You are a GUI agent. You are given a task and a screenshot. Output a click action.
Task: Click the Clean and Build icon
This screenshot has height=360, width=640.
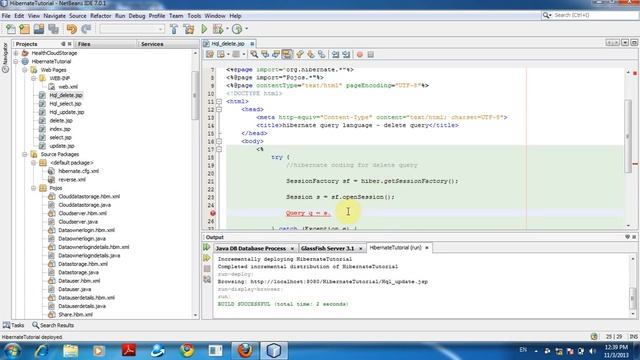[189, 29]
